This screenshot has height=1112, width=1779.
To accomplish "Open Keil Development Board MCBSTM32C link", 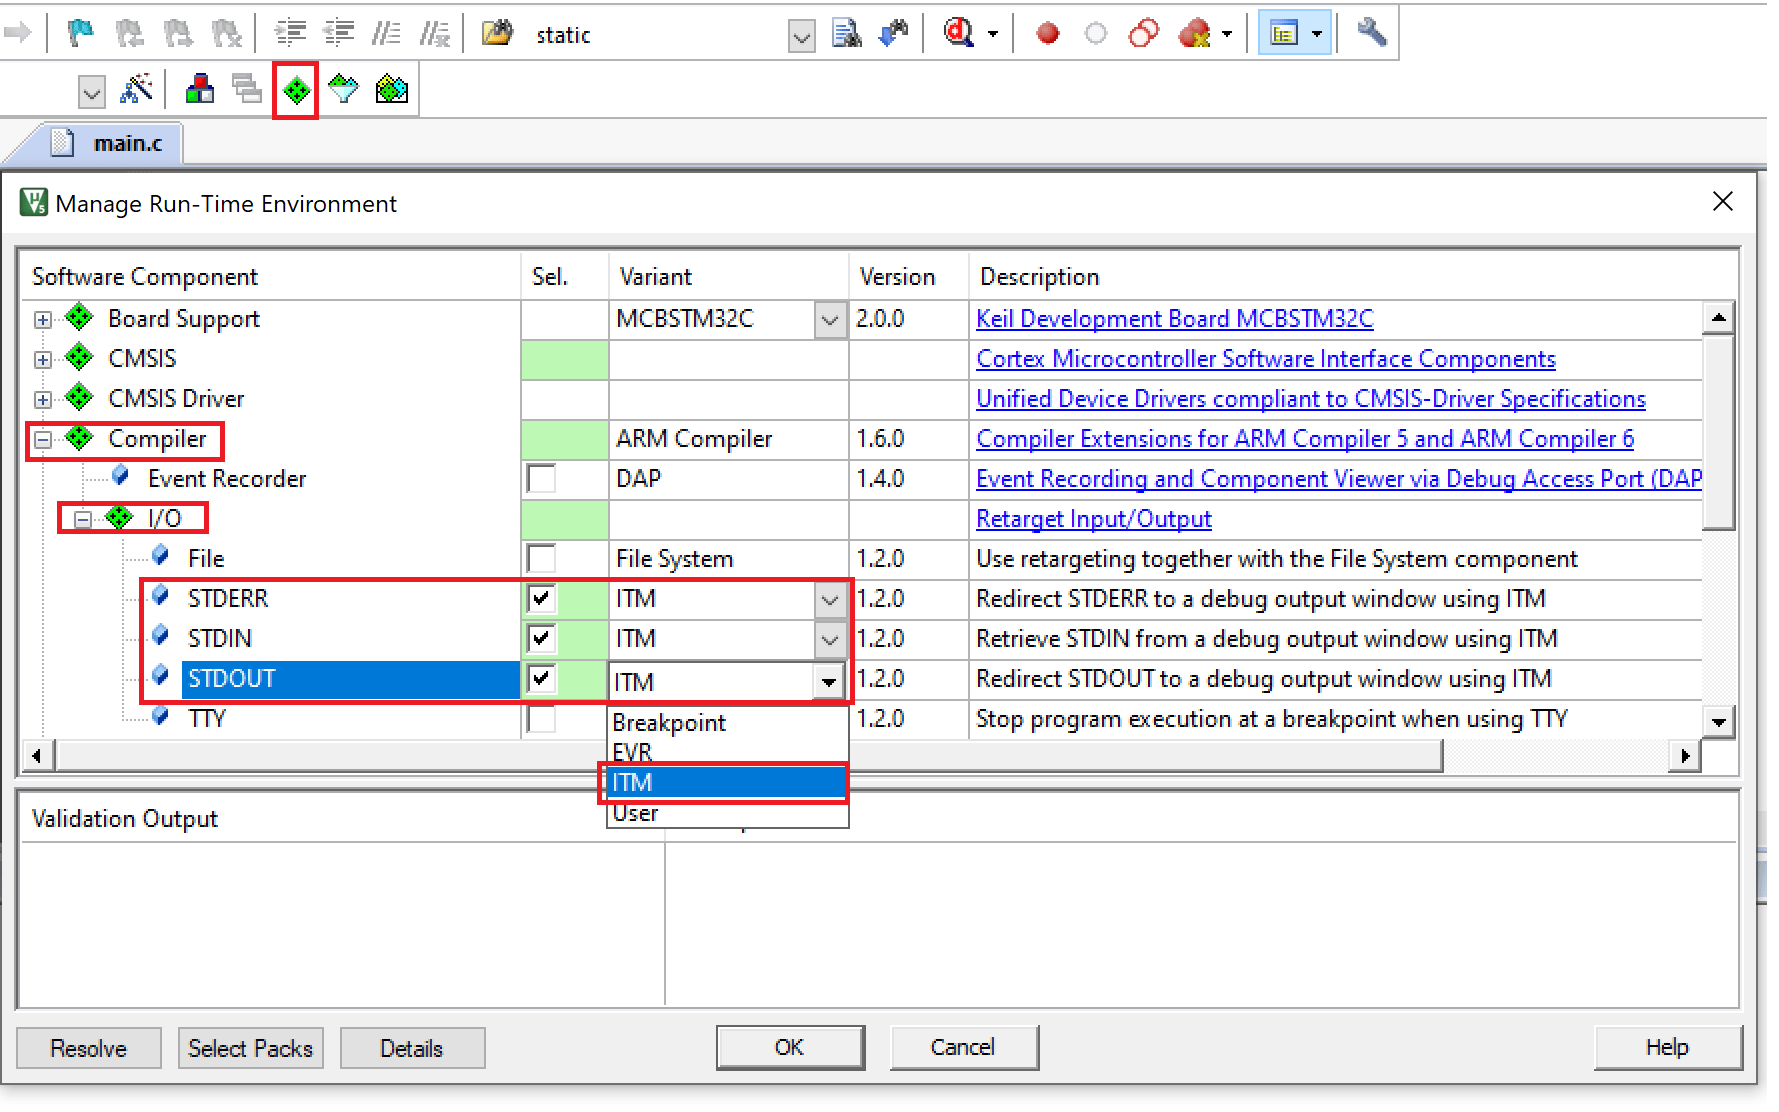I will (x=1174, y=319).
